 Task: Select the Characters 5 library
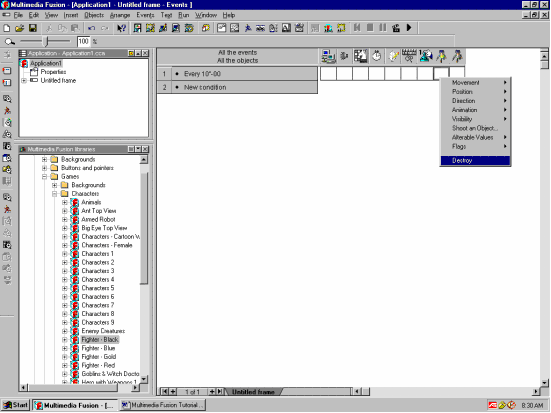pyautogui.click(x=98, y=288)
